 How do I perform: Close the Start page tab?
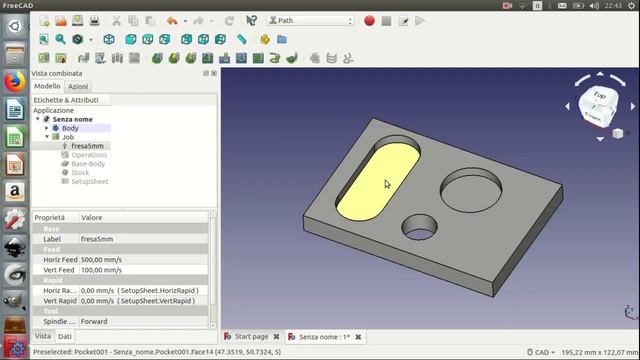tap(276, 337)
